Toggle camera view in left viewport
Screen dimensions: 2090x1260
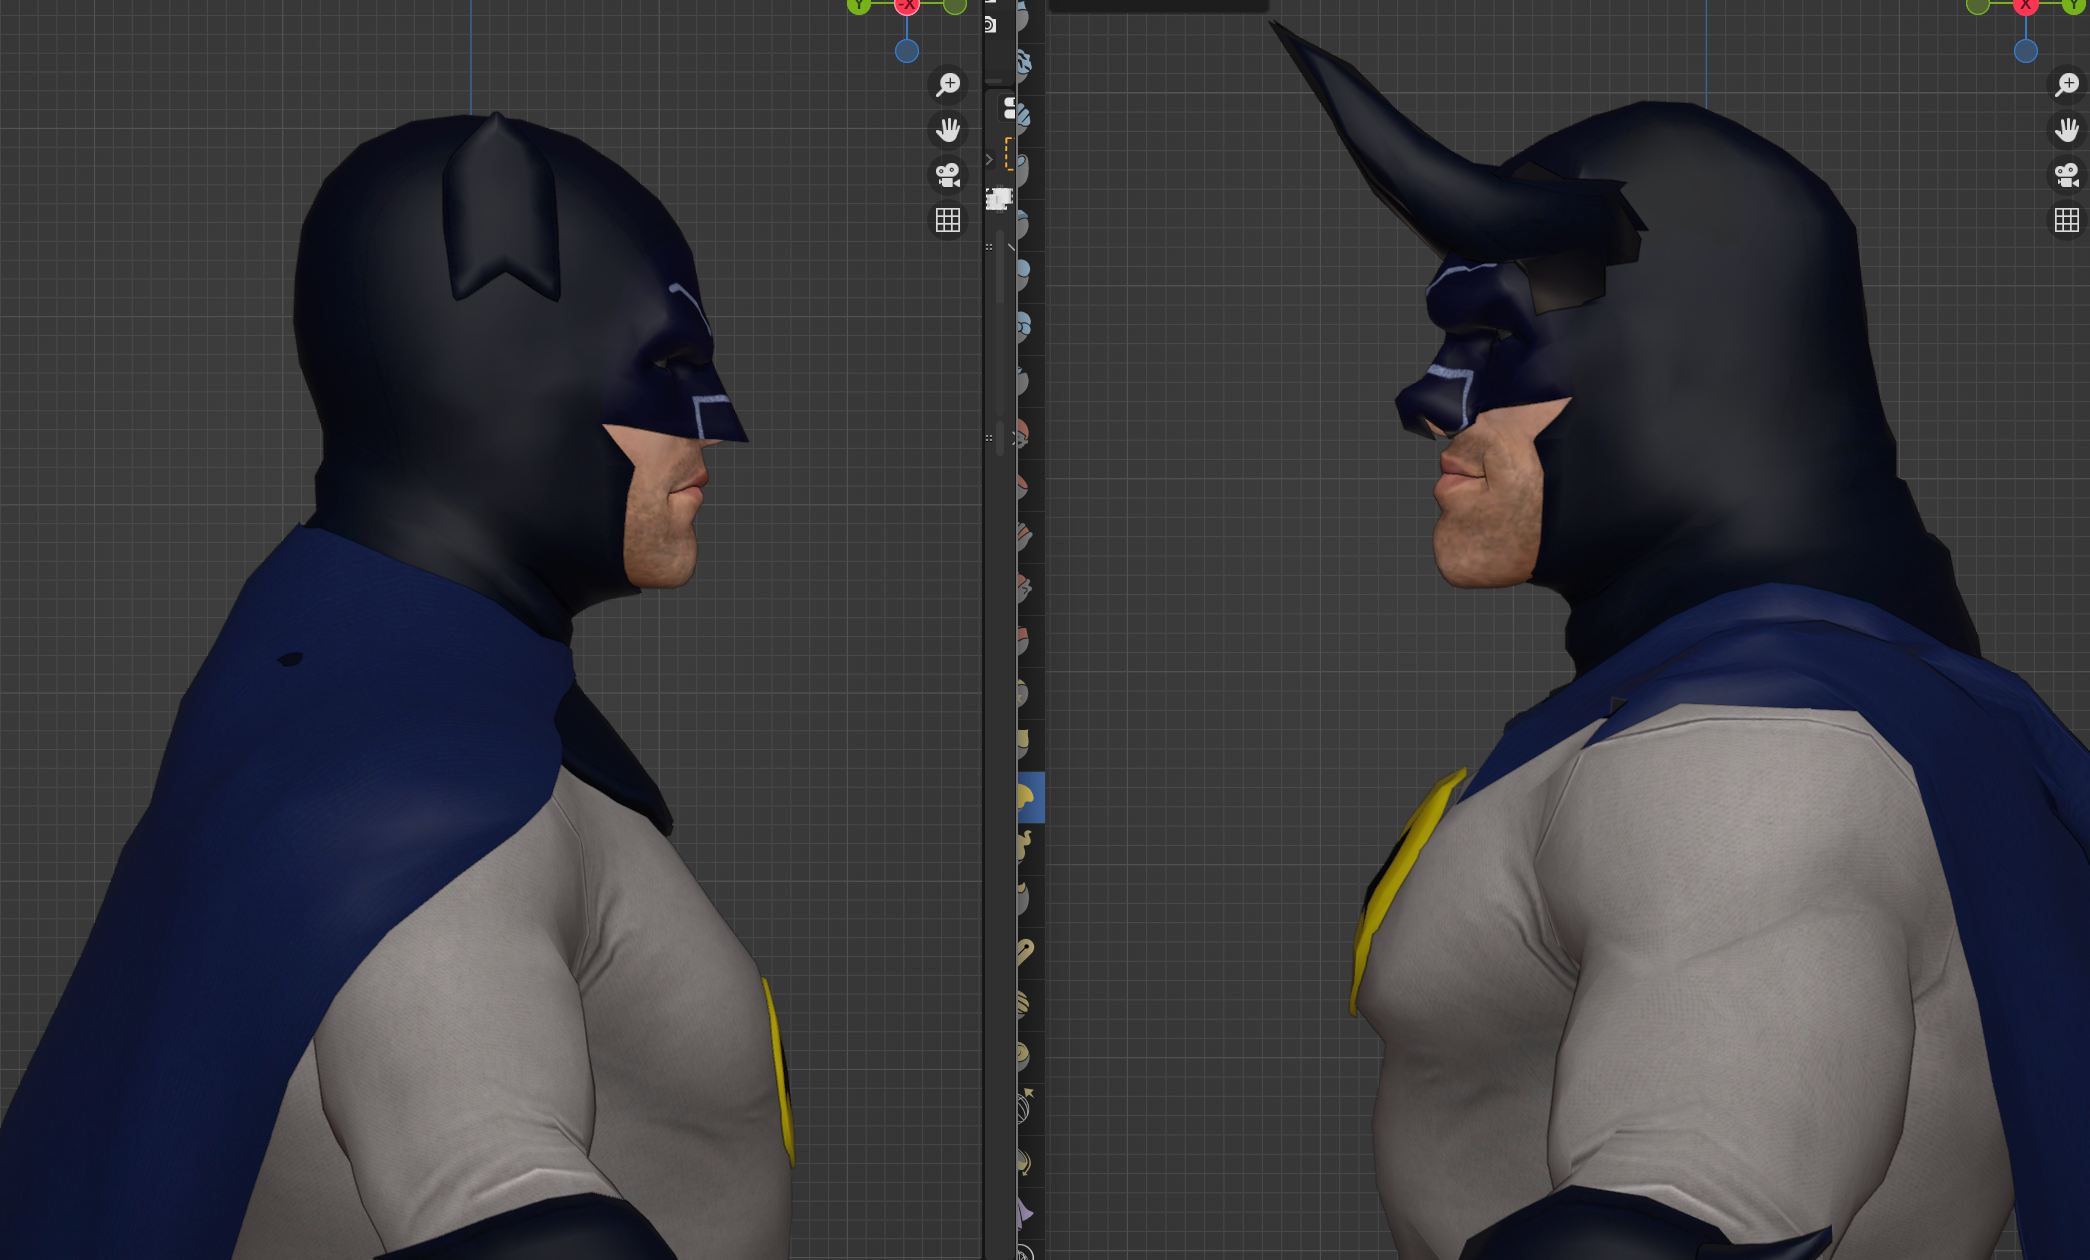point(947,175)
